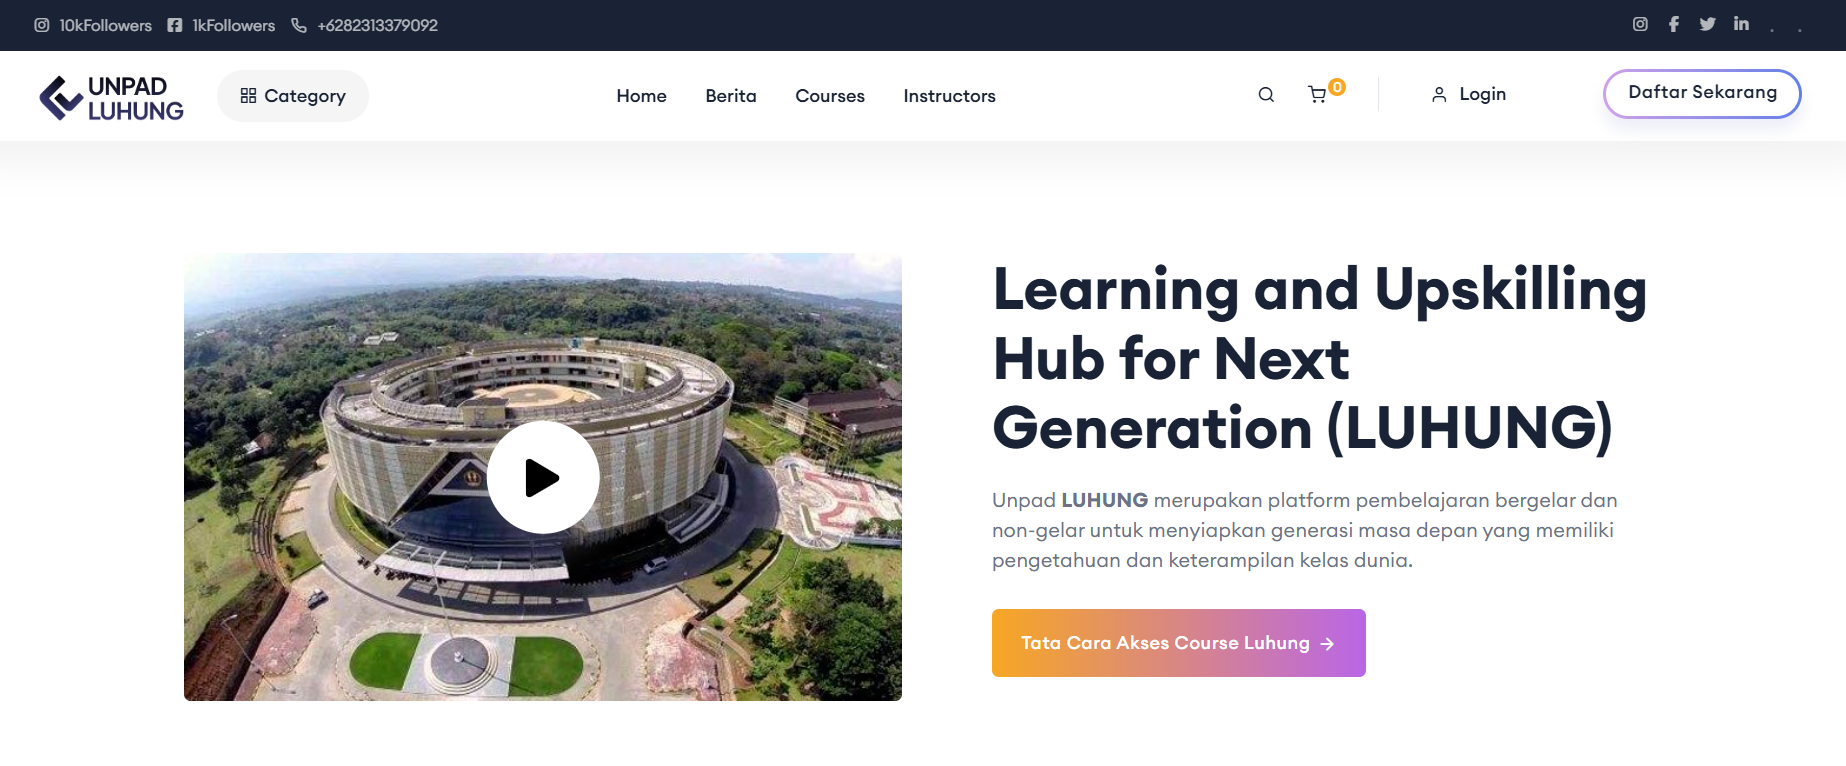Click the Twitter bird icon

coord(1708,24)
